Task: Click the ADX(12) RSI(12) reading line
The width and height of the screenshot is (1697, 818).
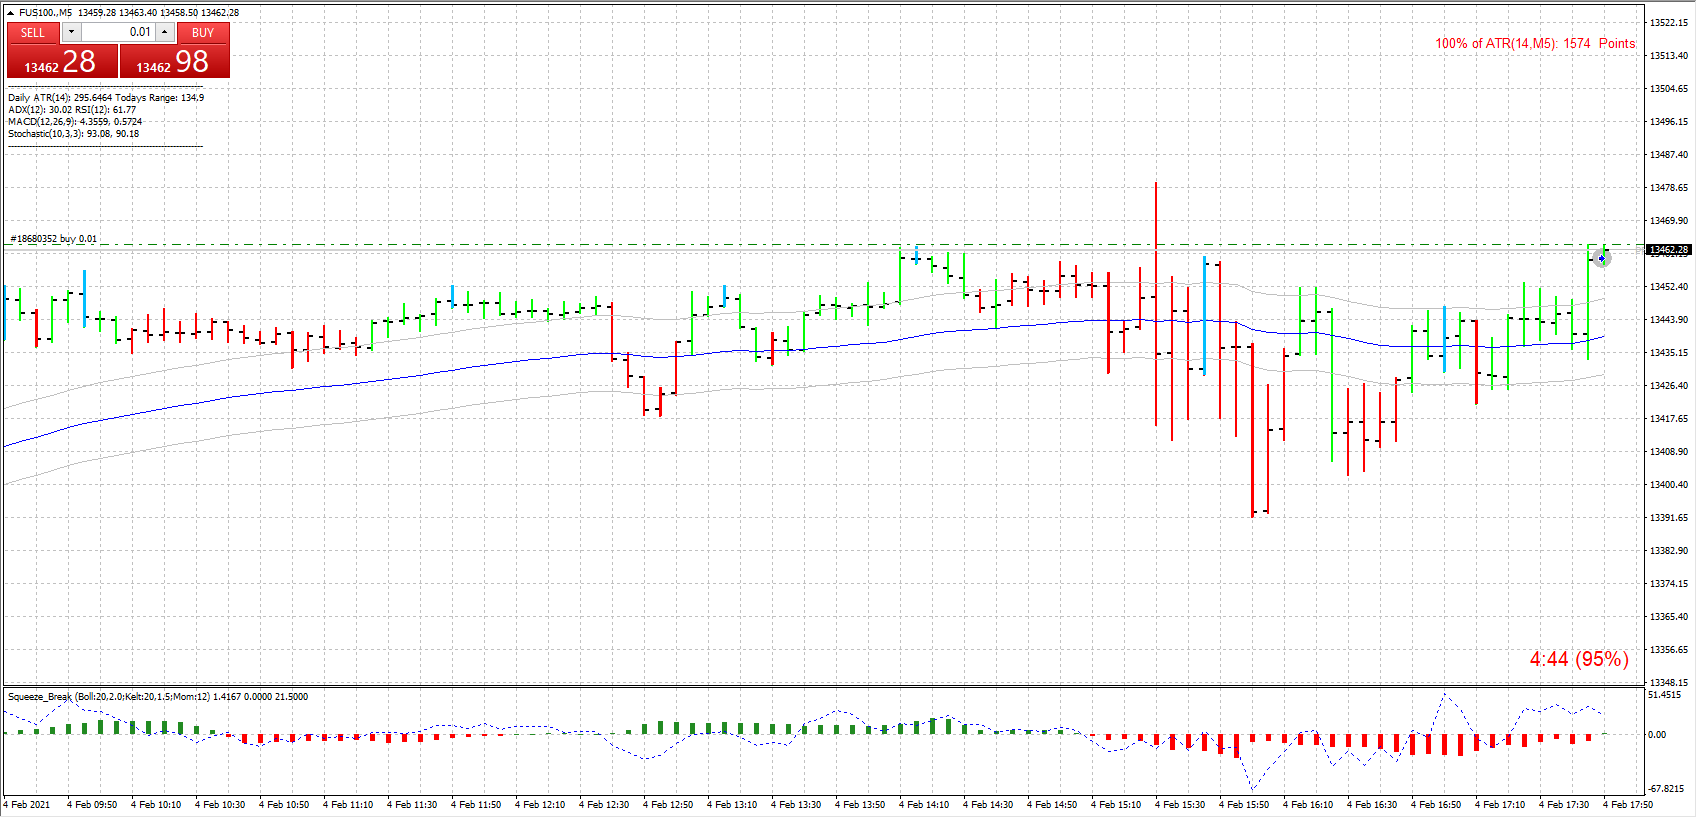Action: [72, 110]
